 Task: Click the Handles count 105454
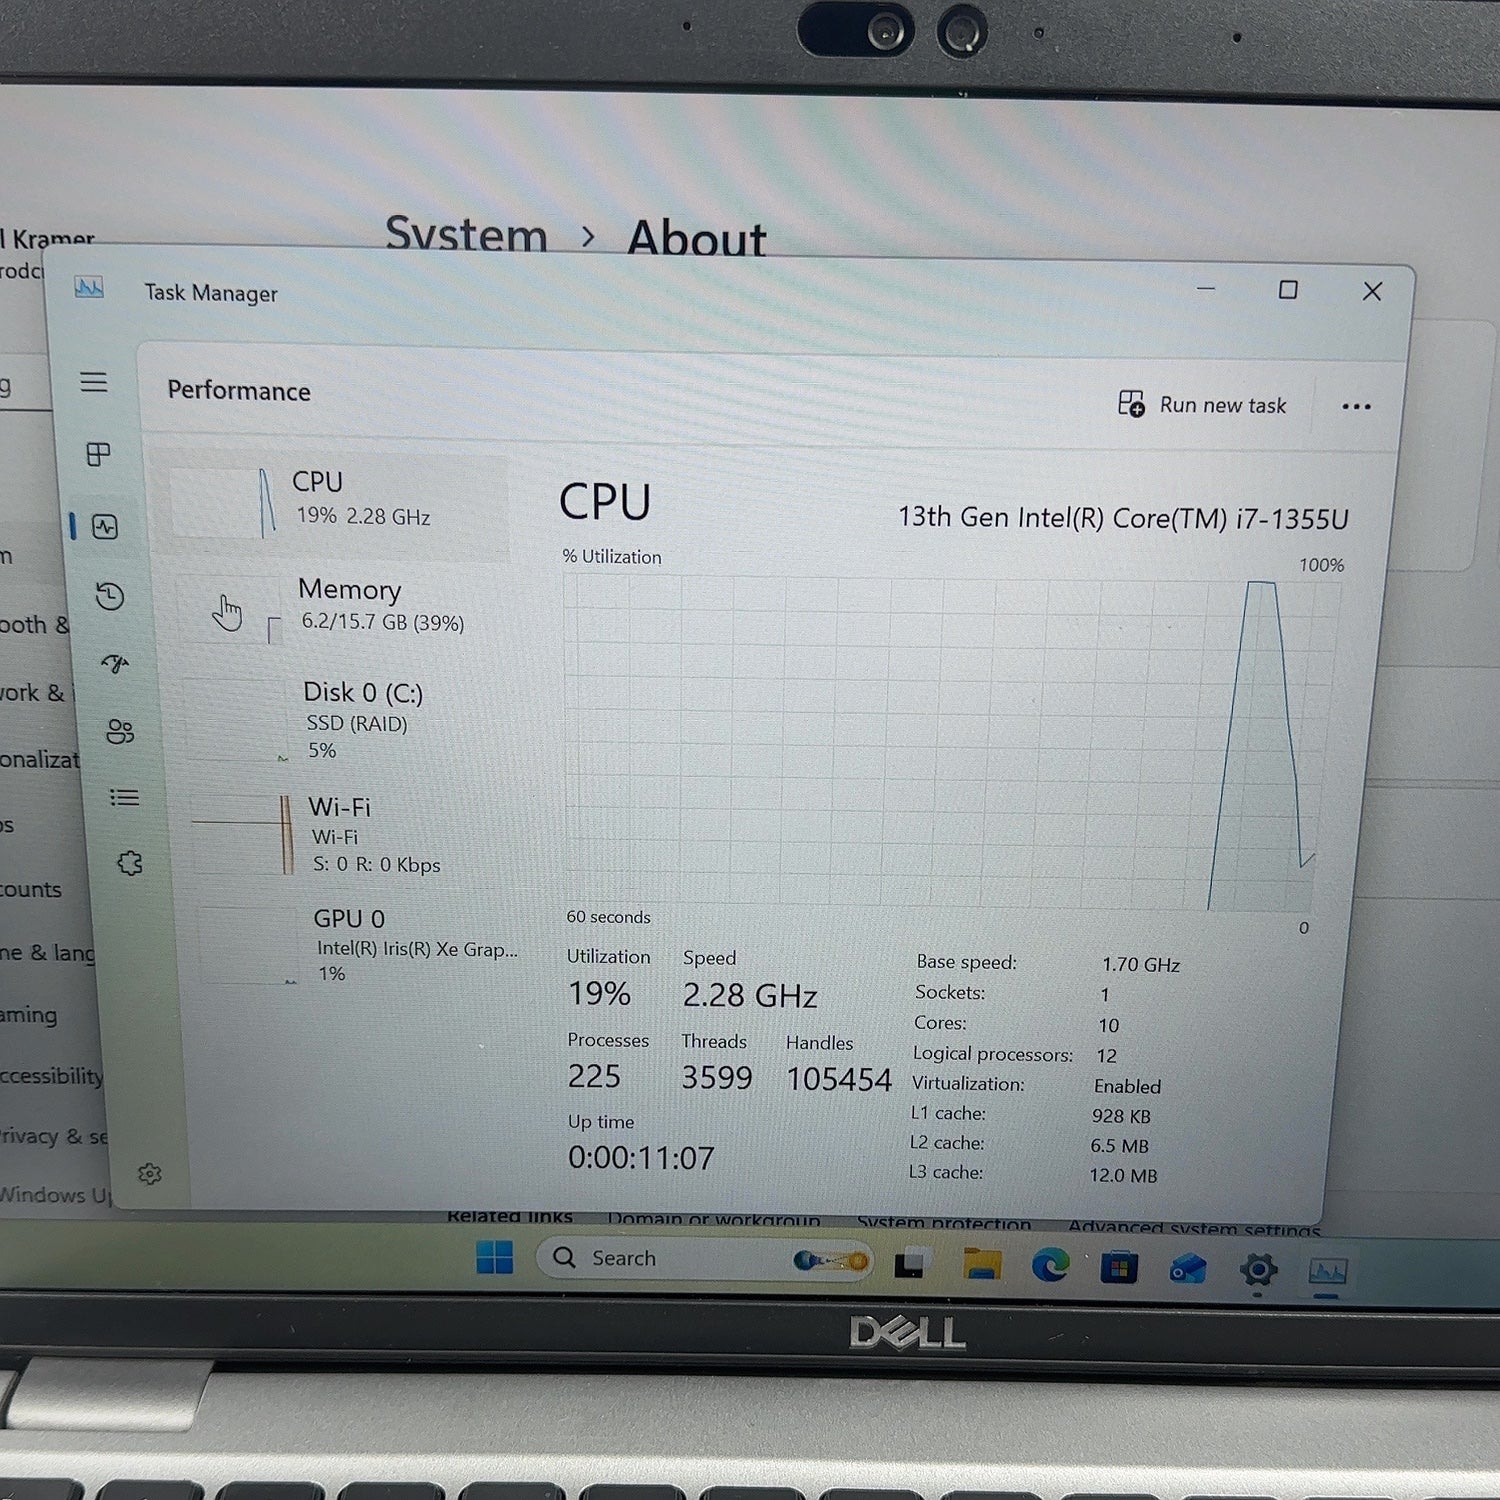[x=839, y=1080]
